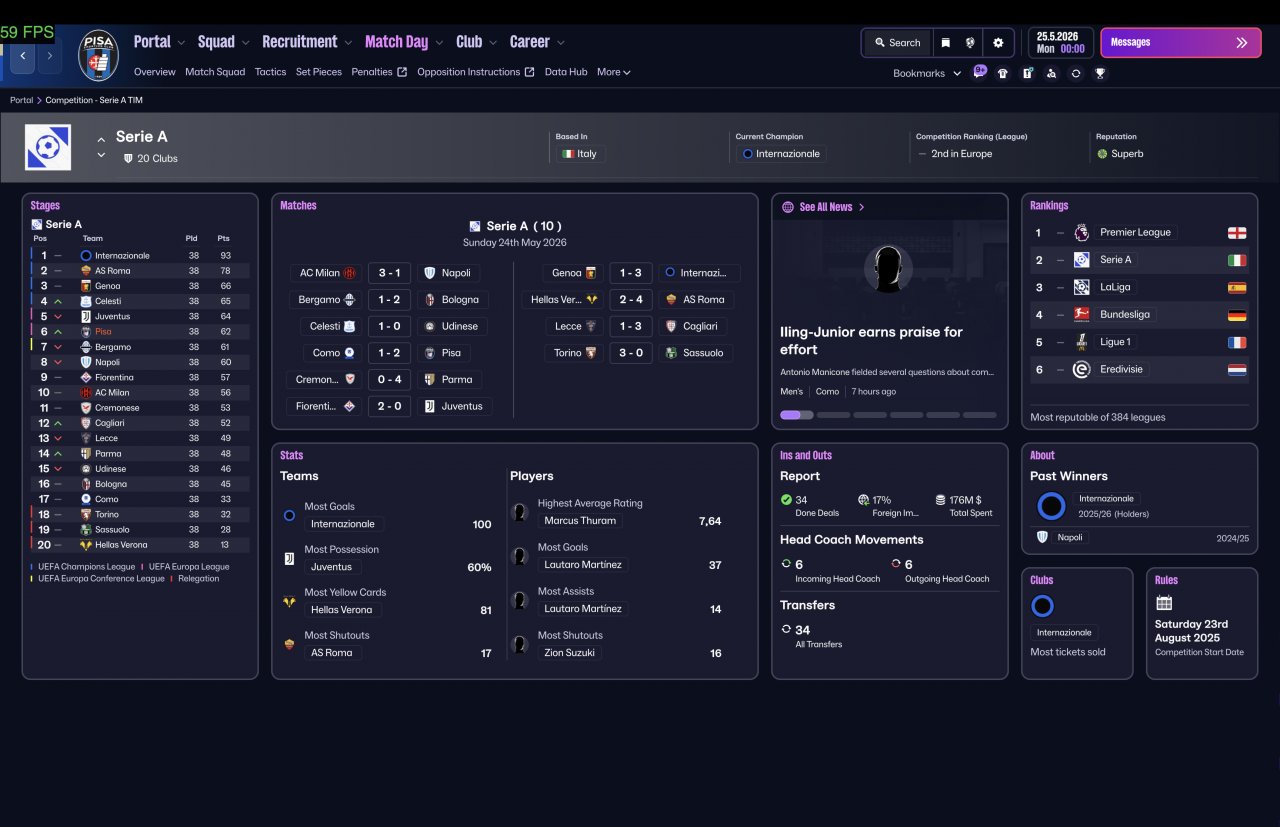Go to the Tactics tab
This screenshot has height=827, width=1280.
(271, 72)
